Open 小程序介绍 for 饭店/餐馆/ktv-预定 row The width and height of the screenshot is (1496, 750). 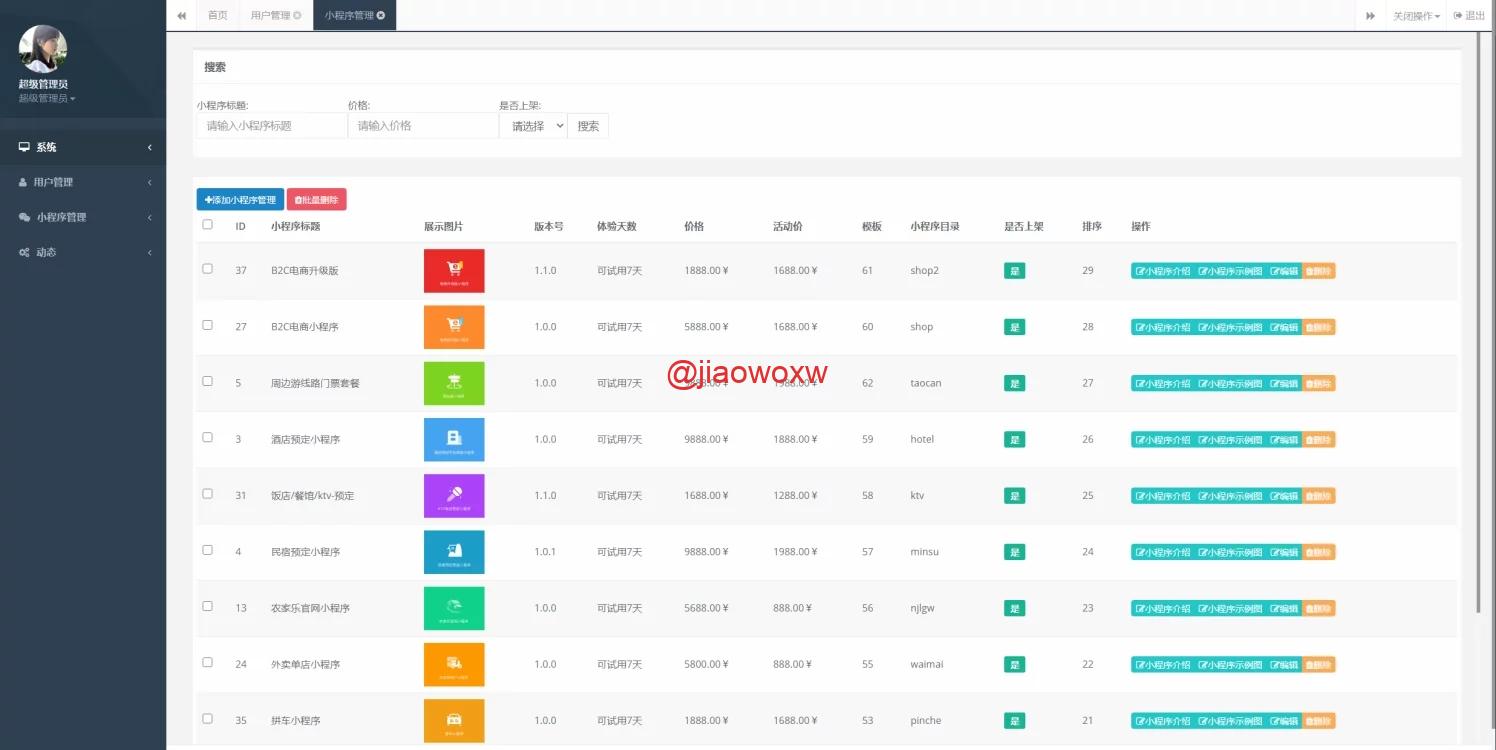1163,496
